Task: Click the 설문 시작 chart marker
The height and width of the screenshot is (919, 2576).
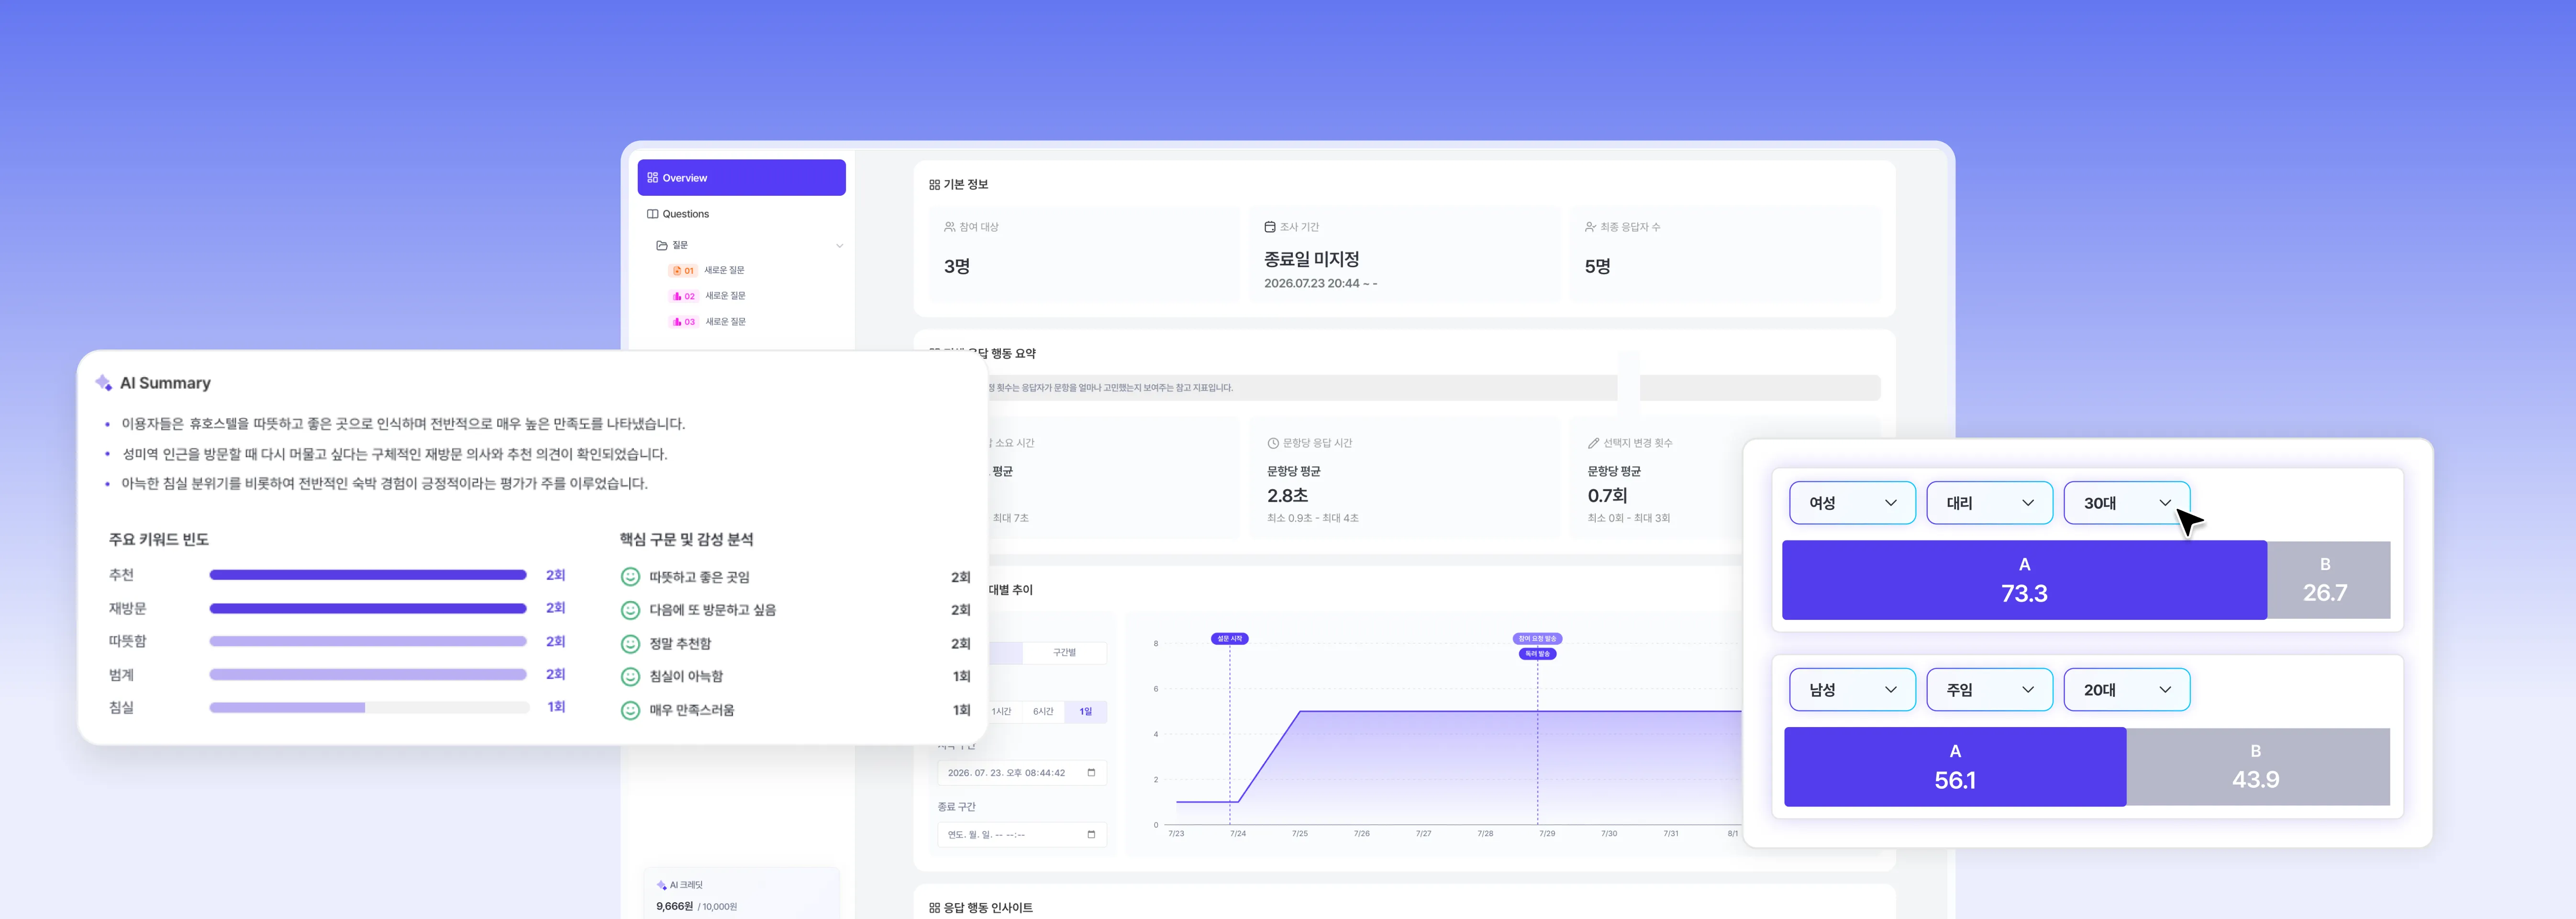Action: [1229, 639]
